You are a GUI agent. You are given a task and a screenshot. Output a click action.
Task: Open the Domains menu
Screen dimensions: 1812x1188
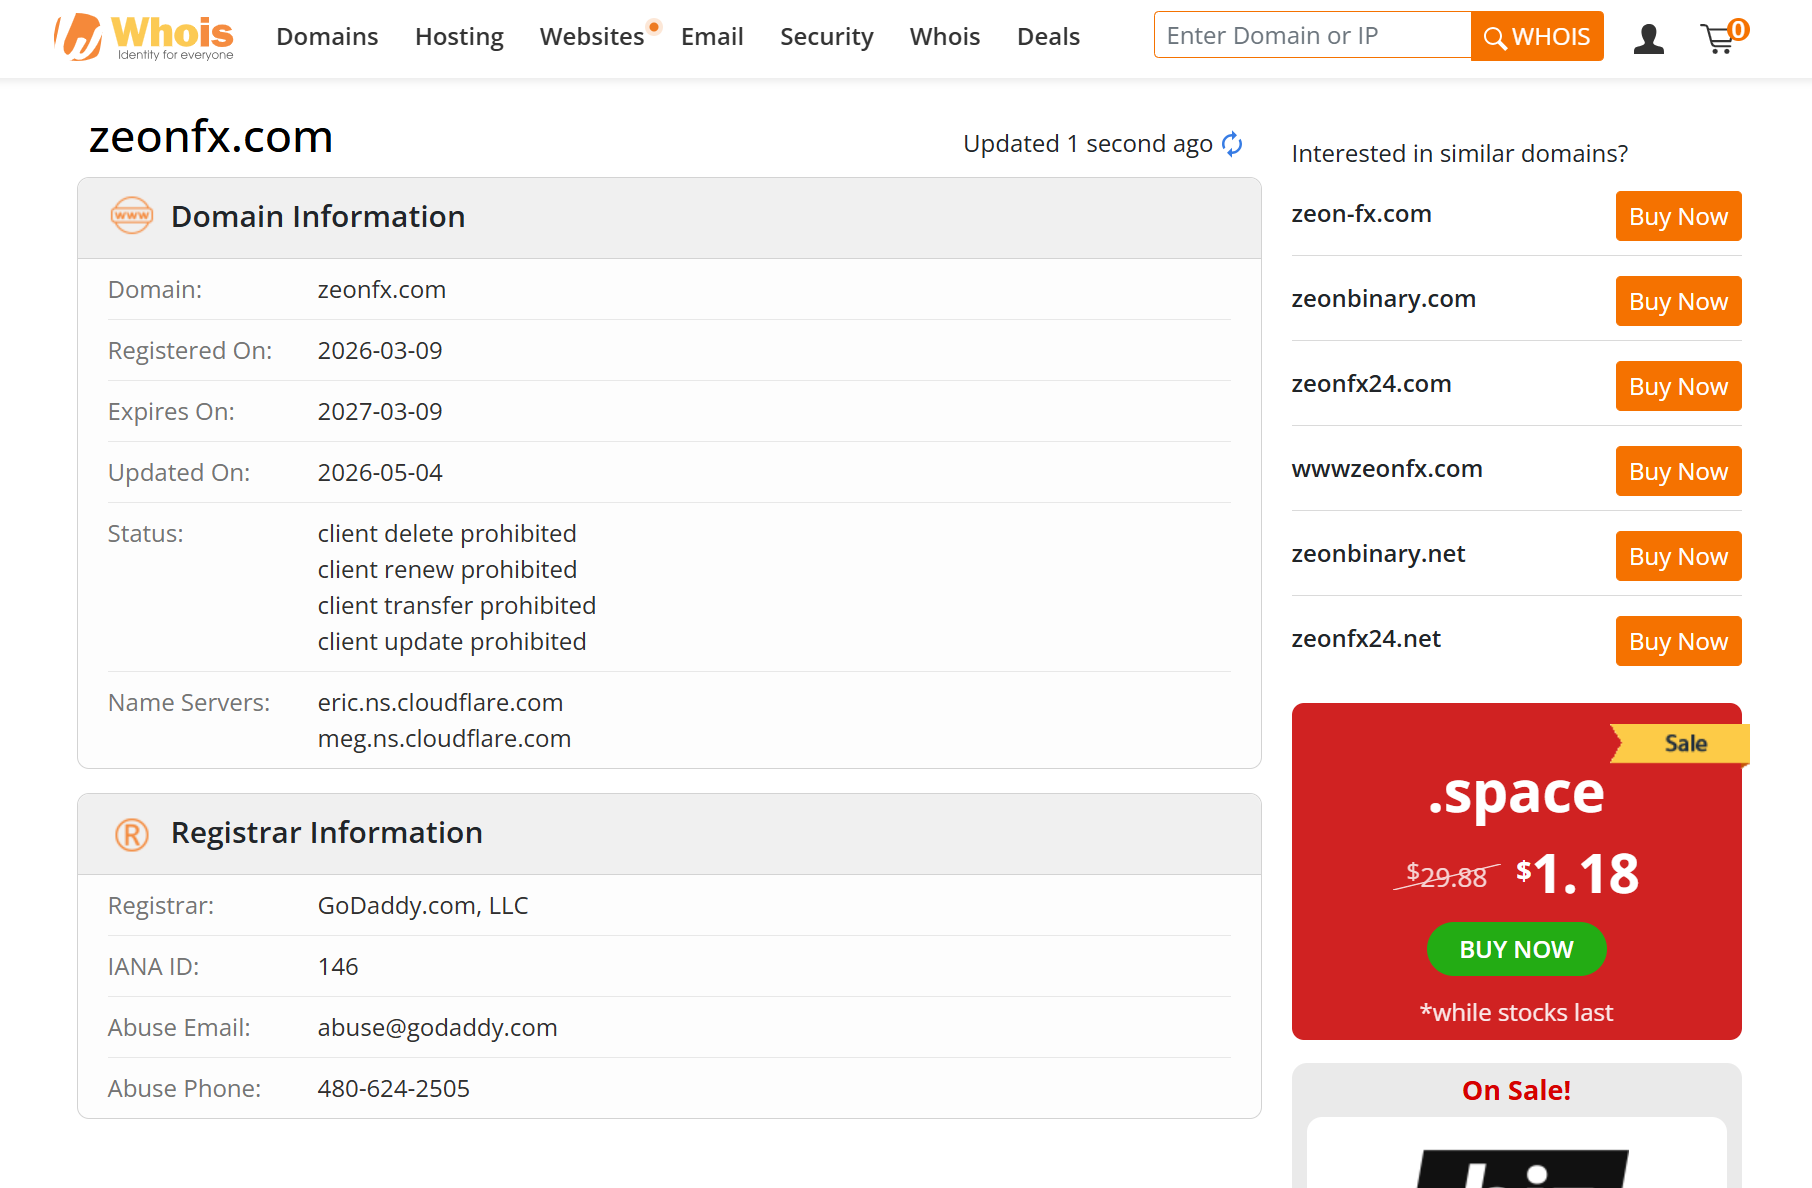(327, 37)
